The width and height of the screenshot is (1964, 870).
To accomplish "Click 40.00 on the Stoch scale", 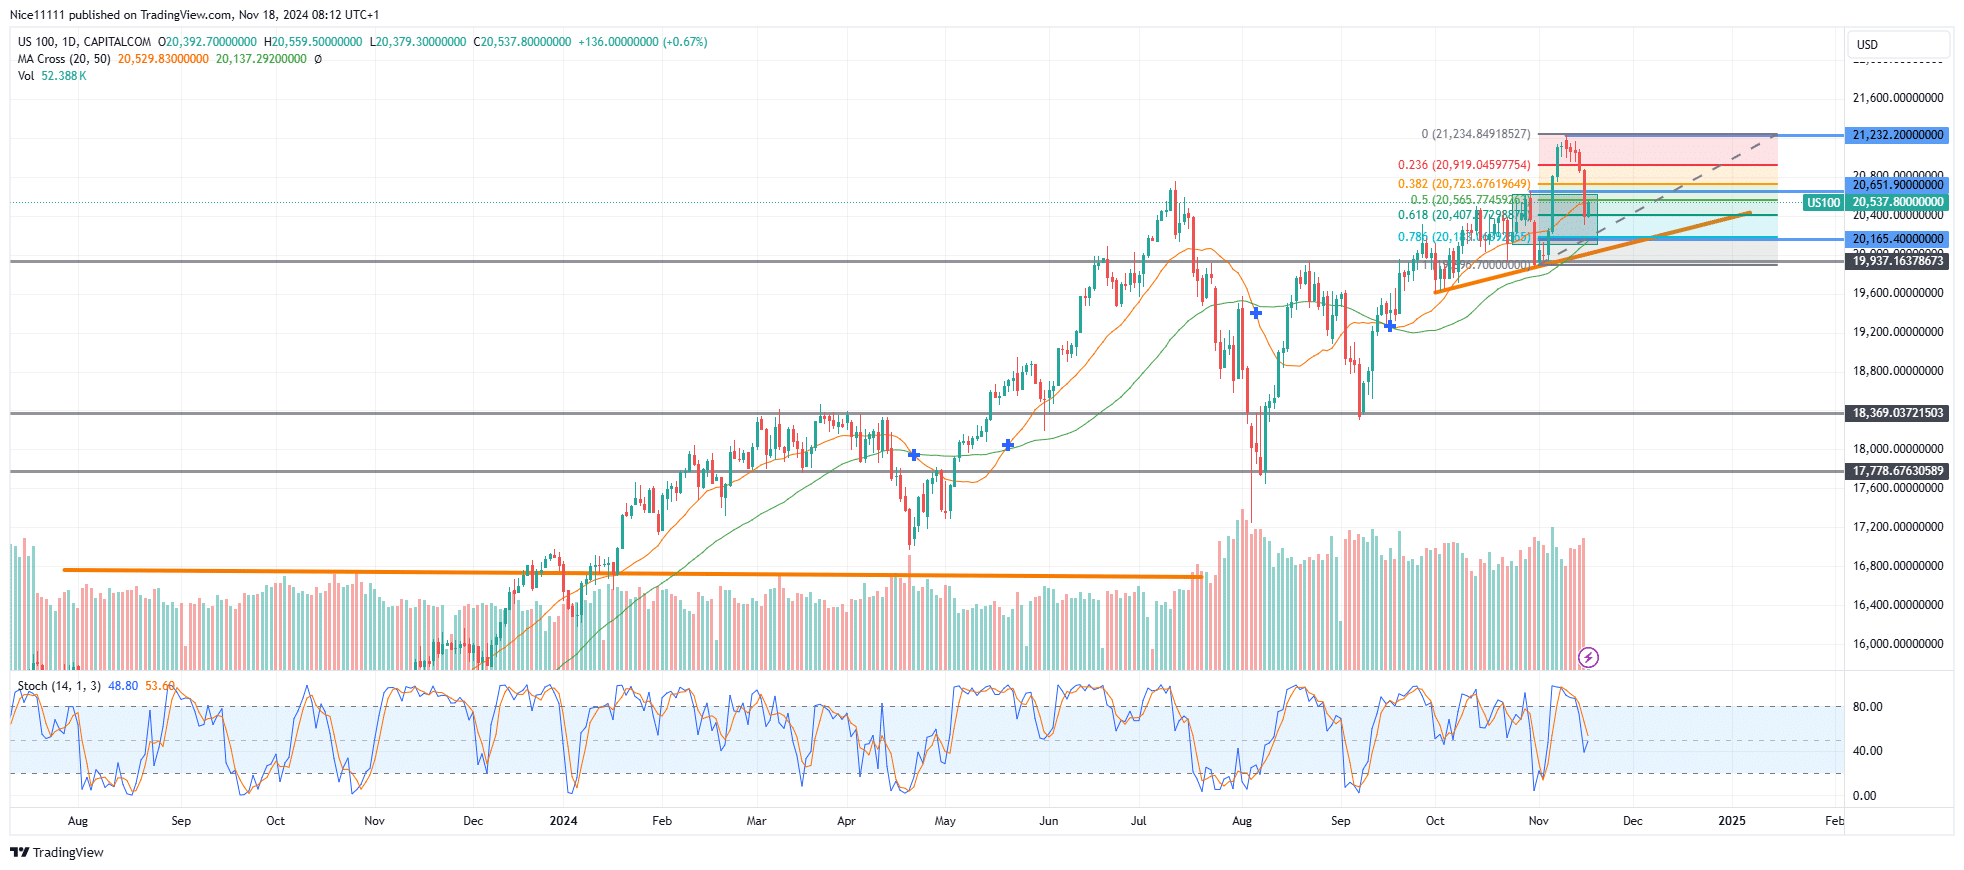I will [1867, 751].
